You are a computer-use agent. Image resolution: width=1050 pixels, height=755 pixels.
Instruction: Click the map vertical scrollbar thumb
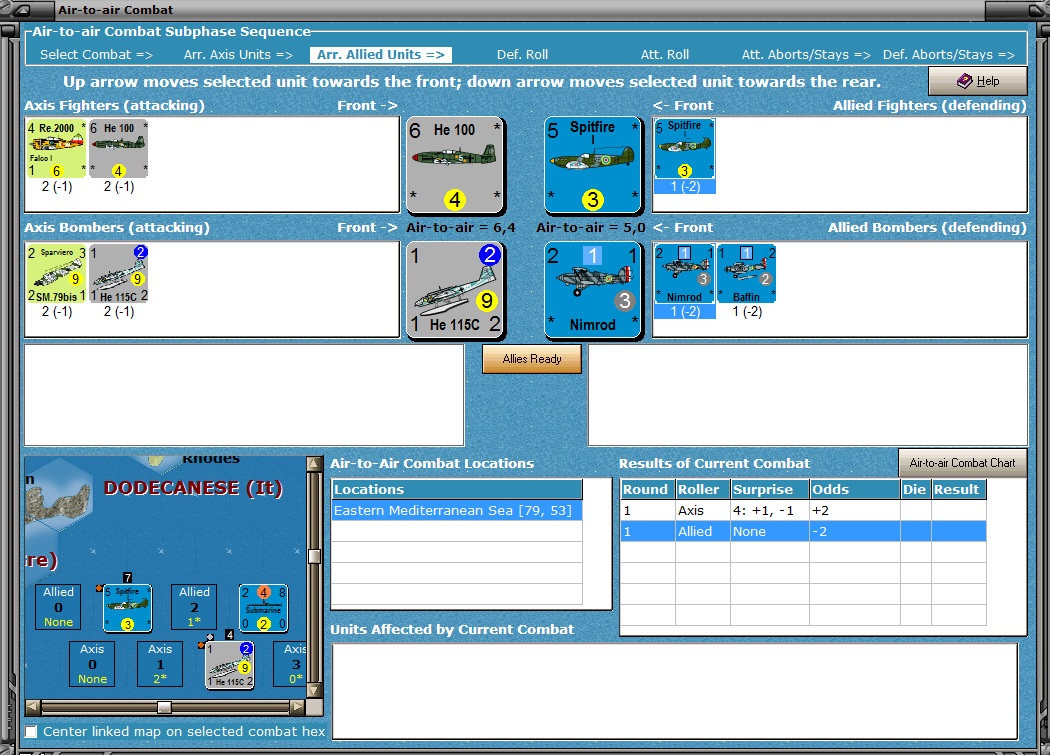coord(314,556)
